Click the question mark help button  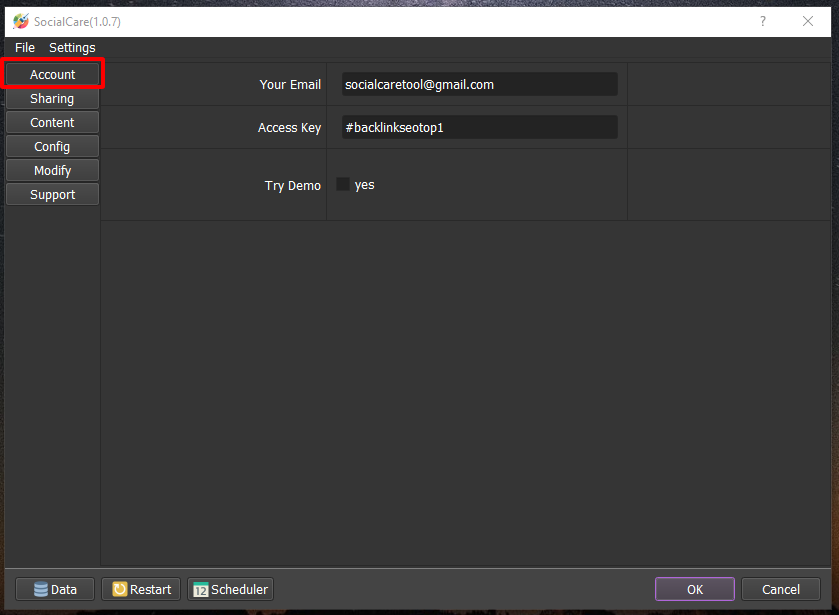[x=763, y=21]
